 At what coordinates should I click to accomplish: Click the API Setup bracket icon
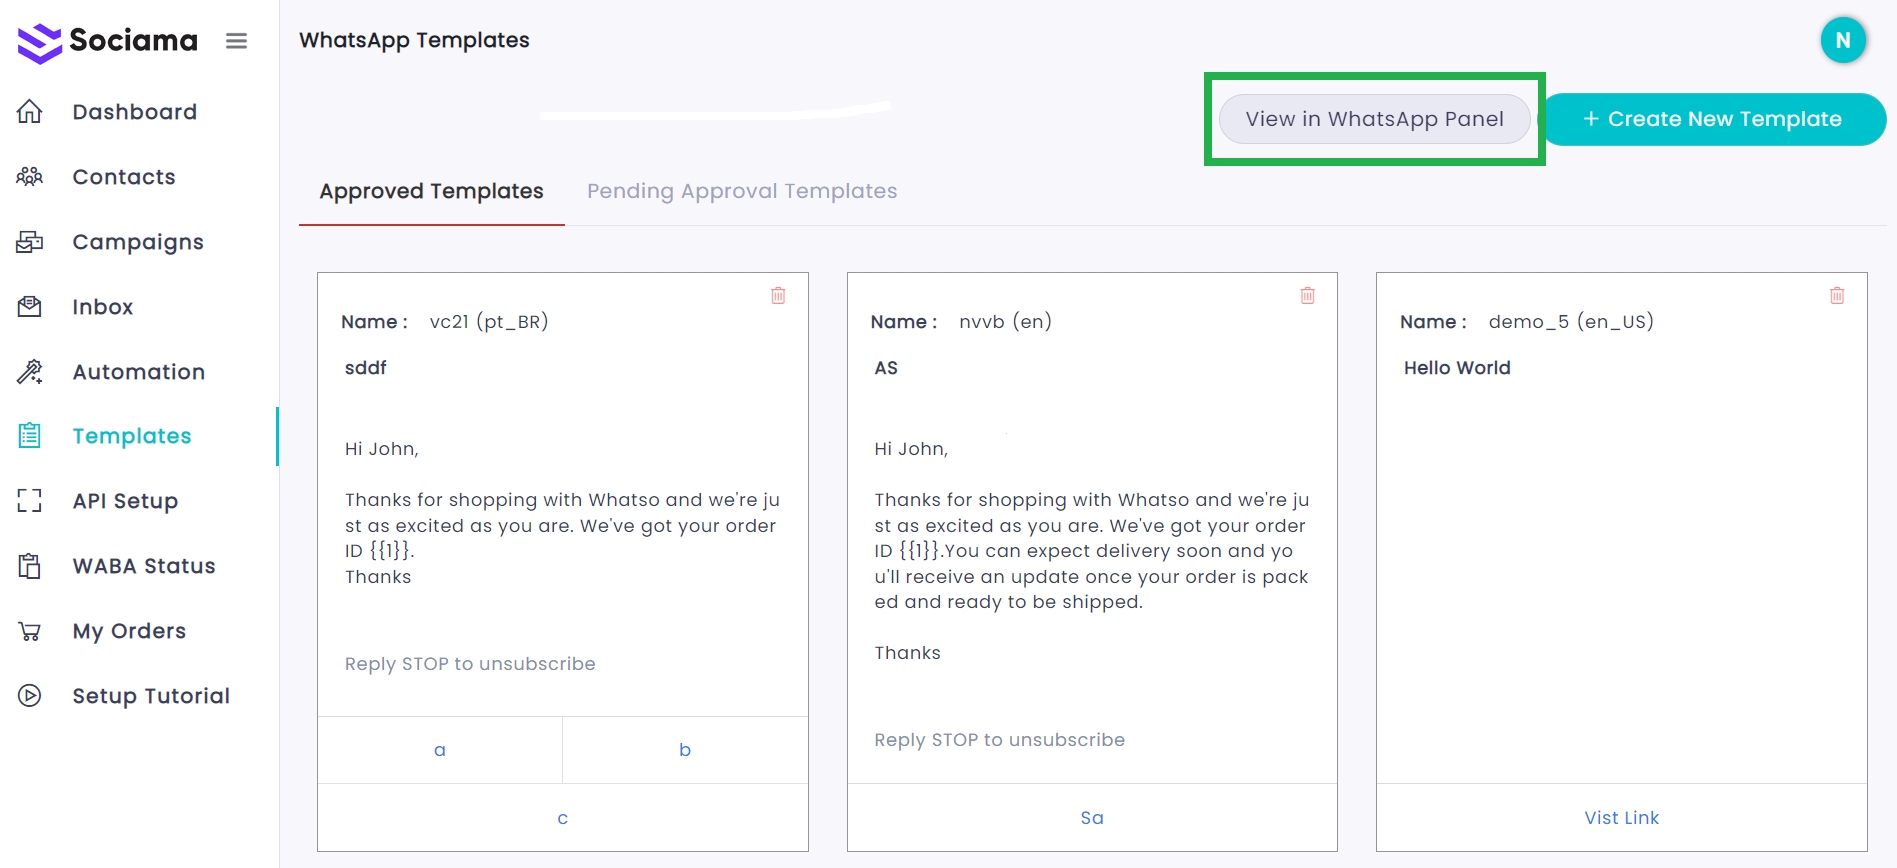coord(30,501)
